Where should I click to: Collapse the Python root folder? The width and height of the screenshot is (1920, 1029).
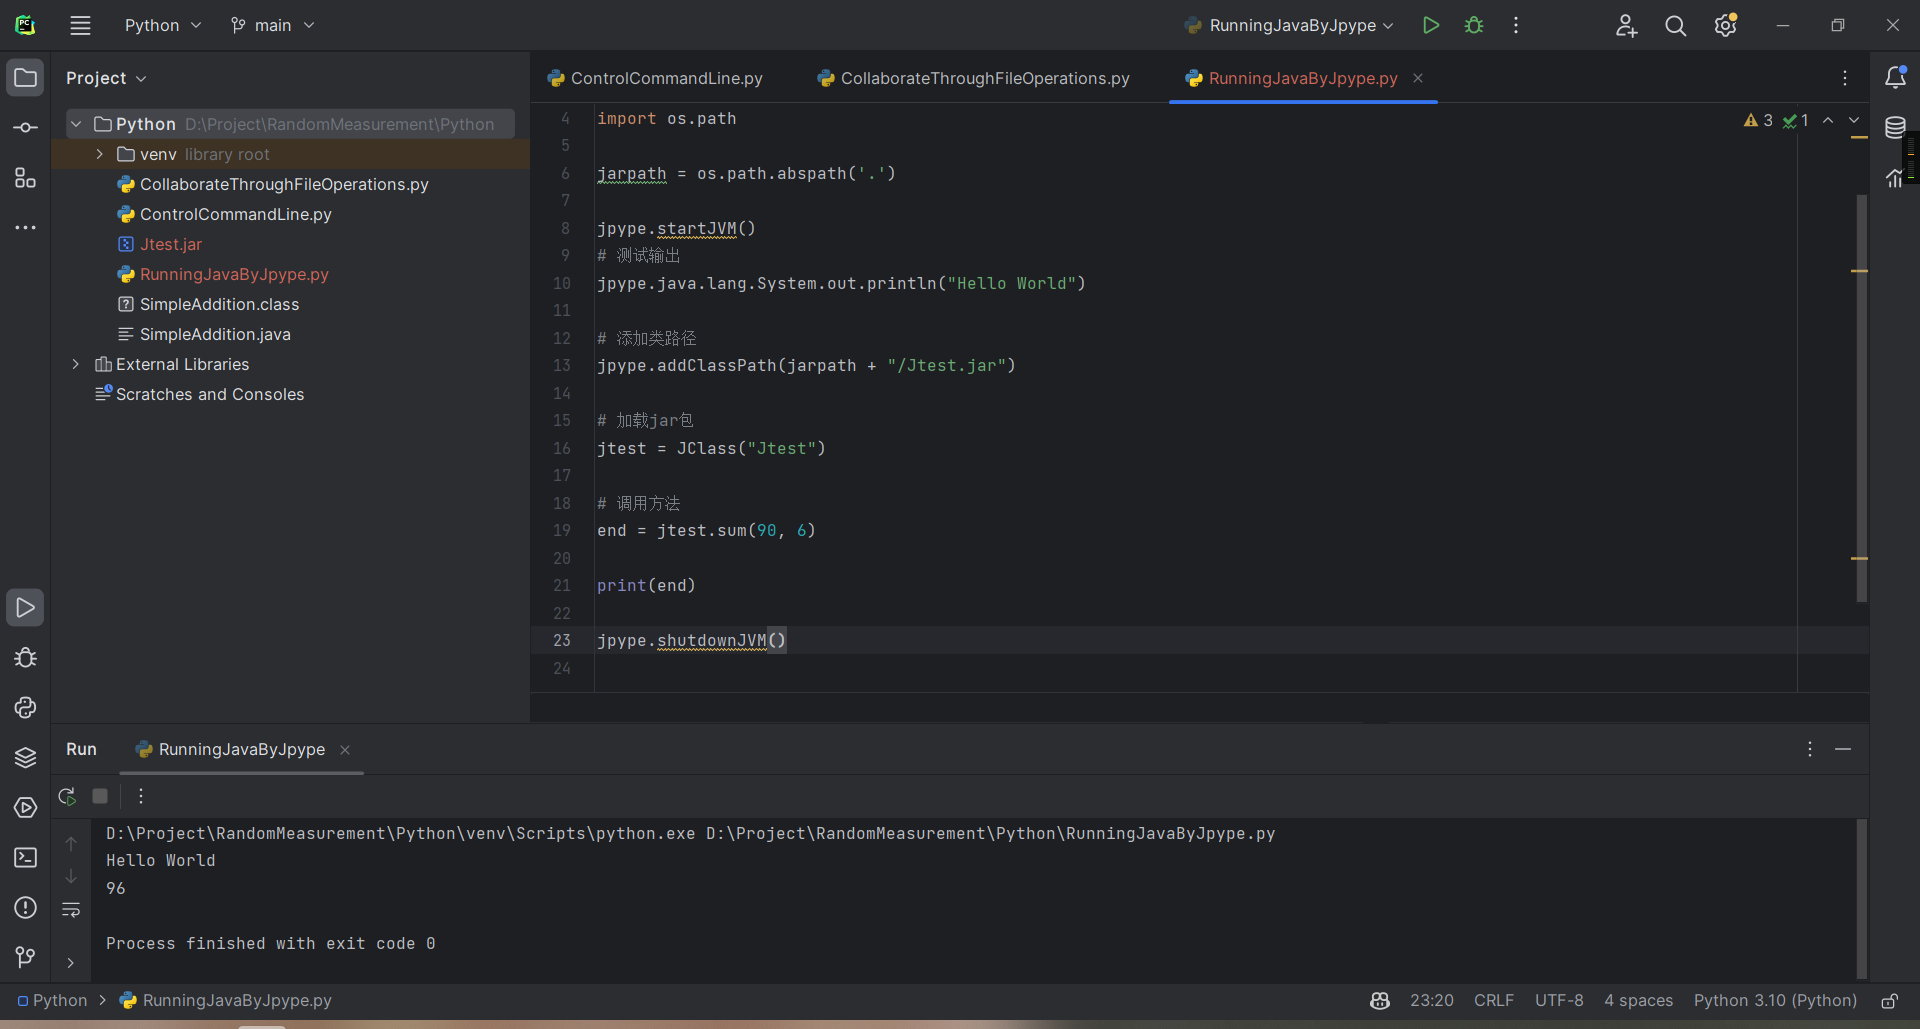click(x=76, y=124)
